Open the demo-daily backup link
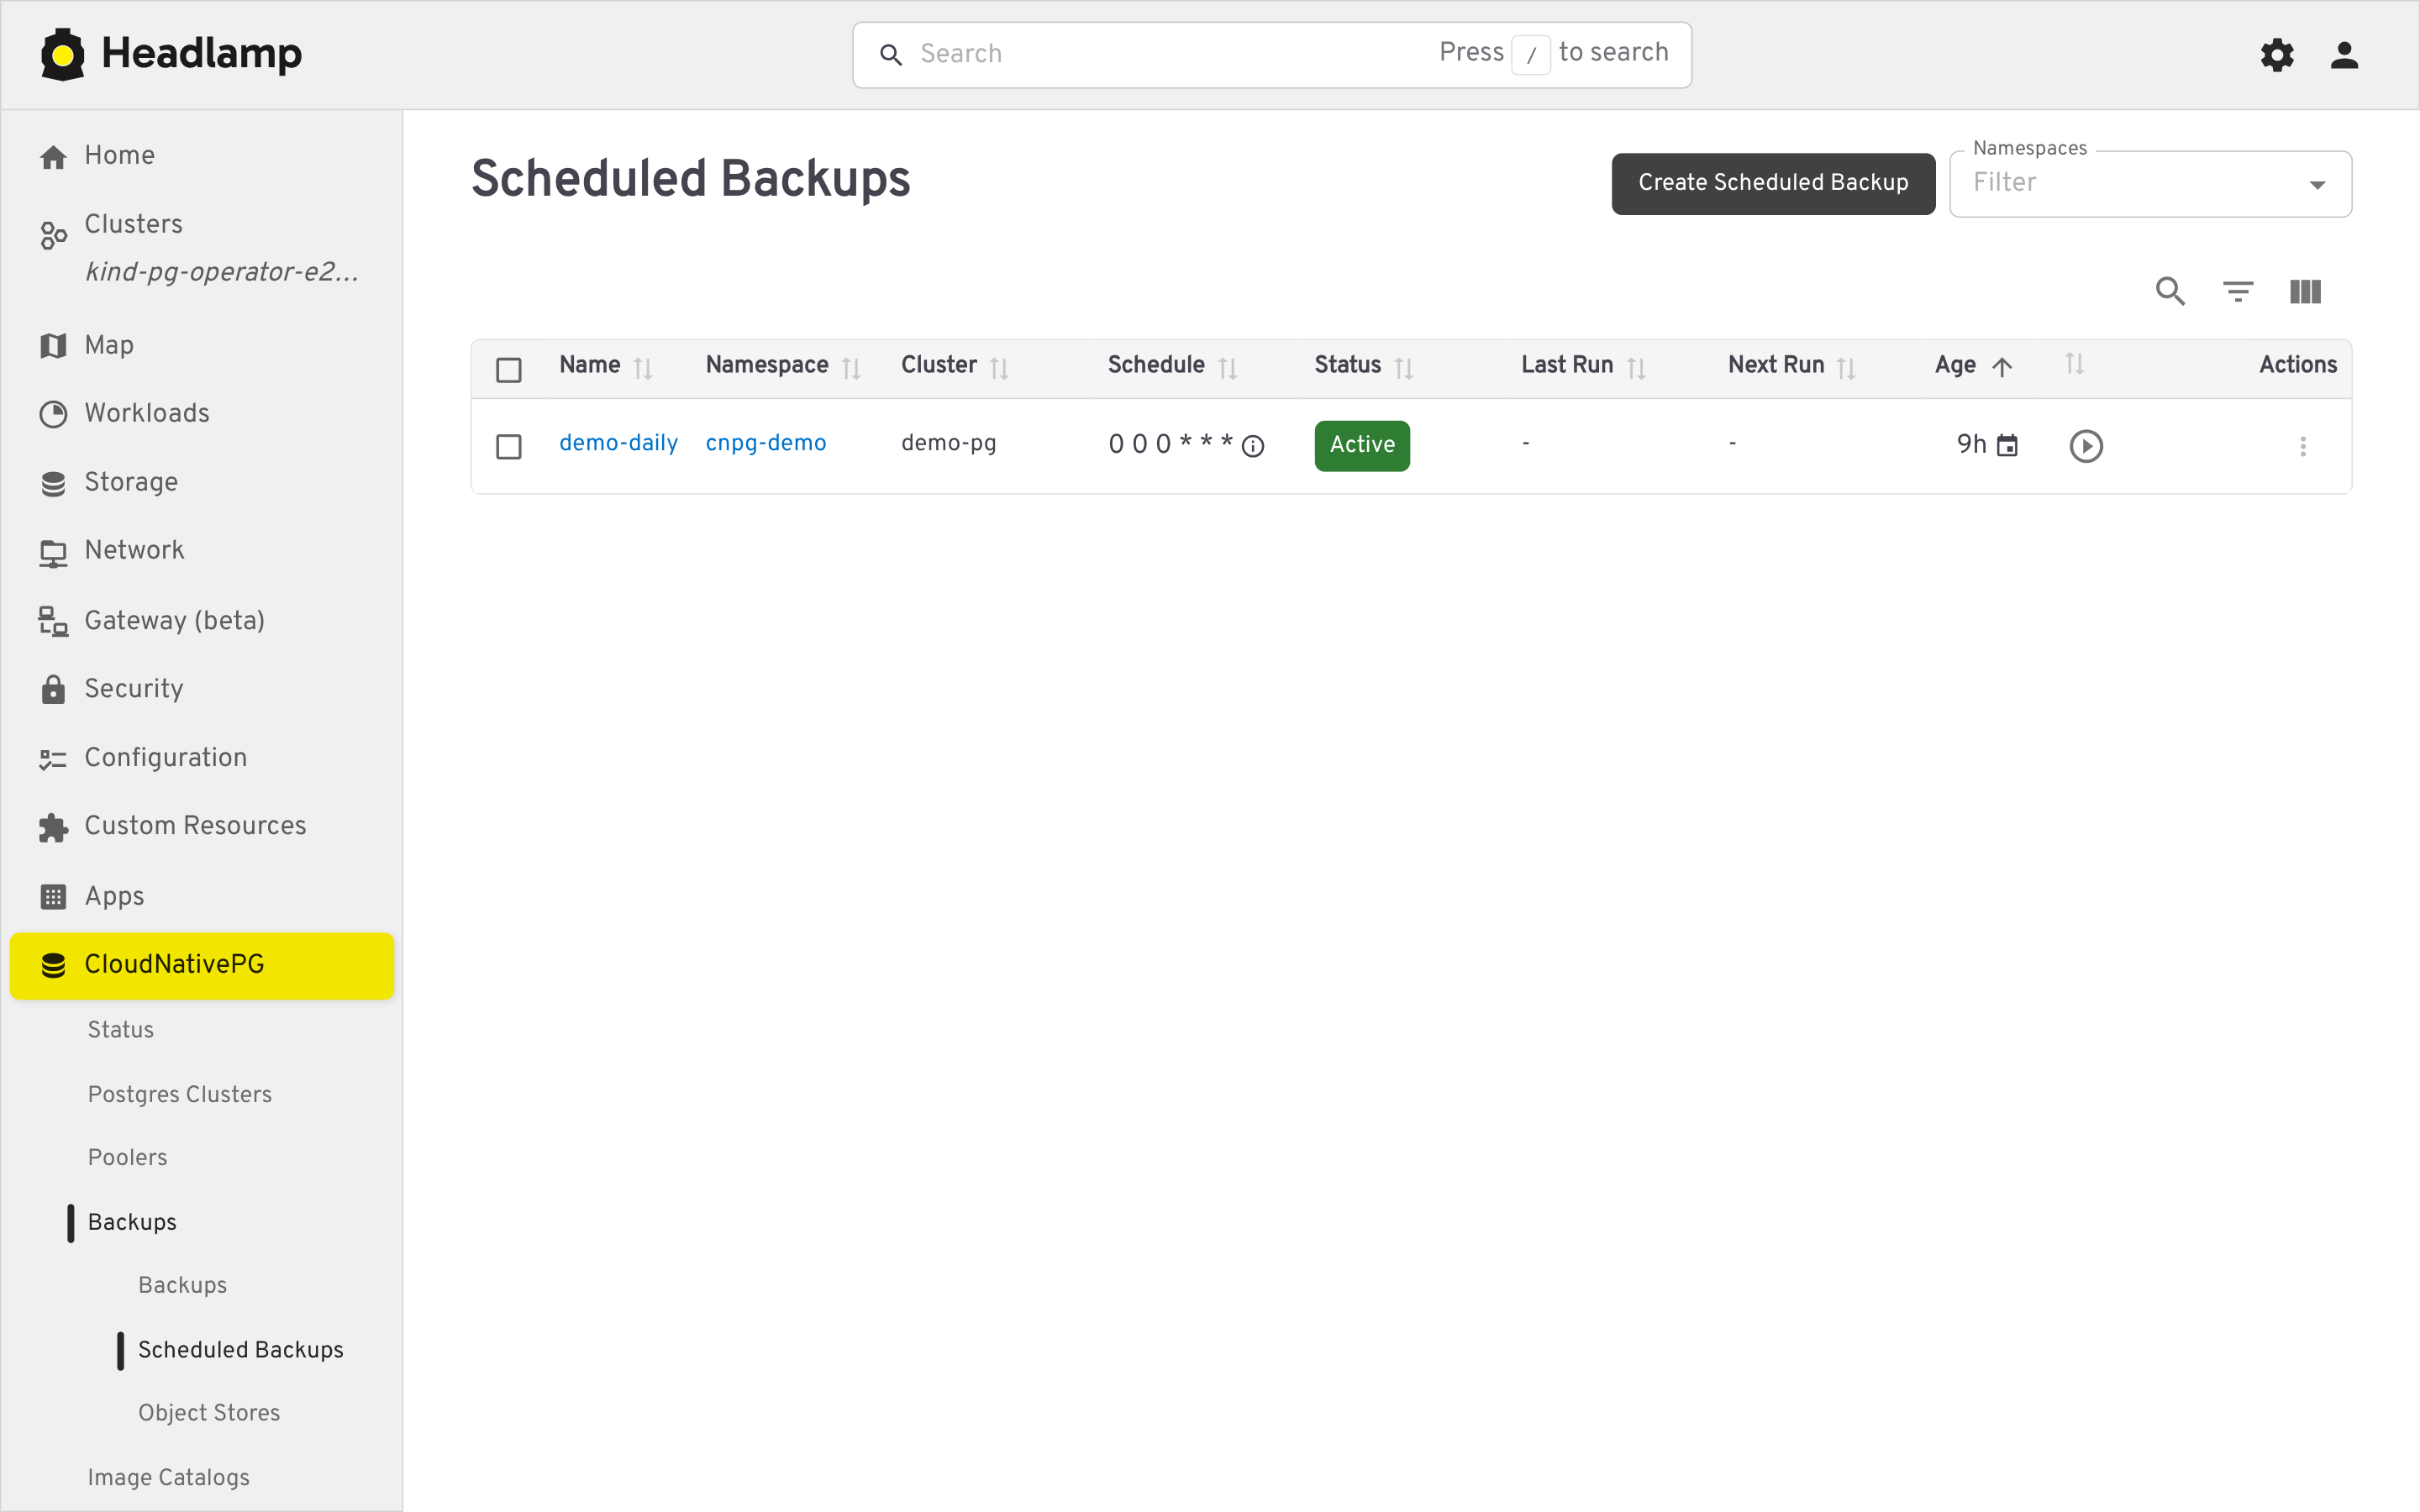Viewport: 2420px width, 1512px height. tap(618, 443)
